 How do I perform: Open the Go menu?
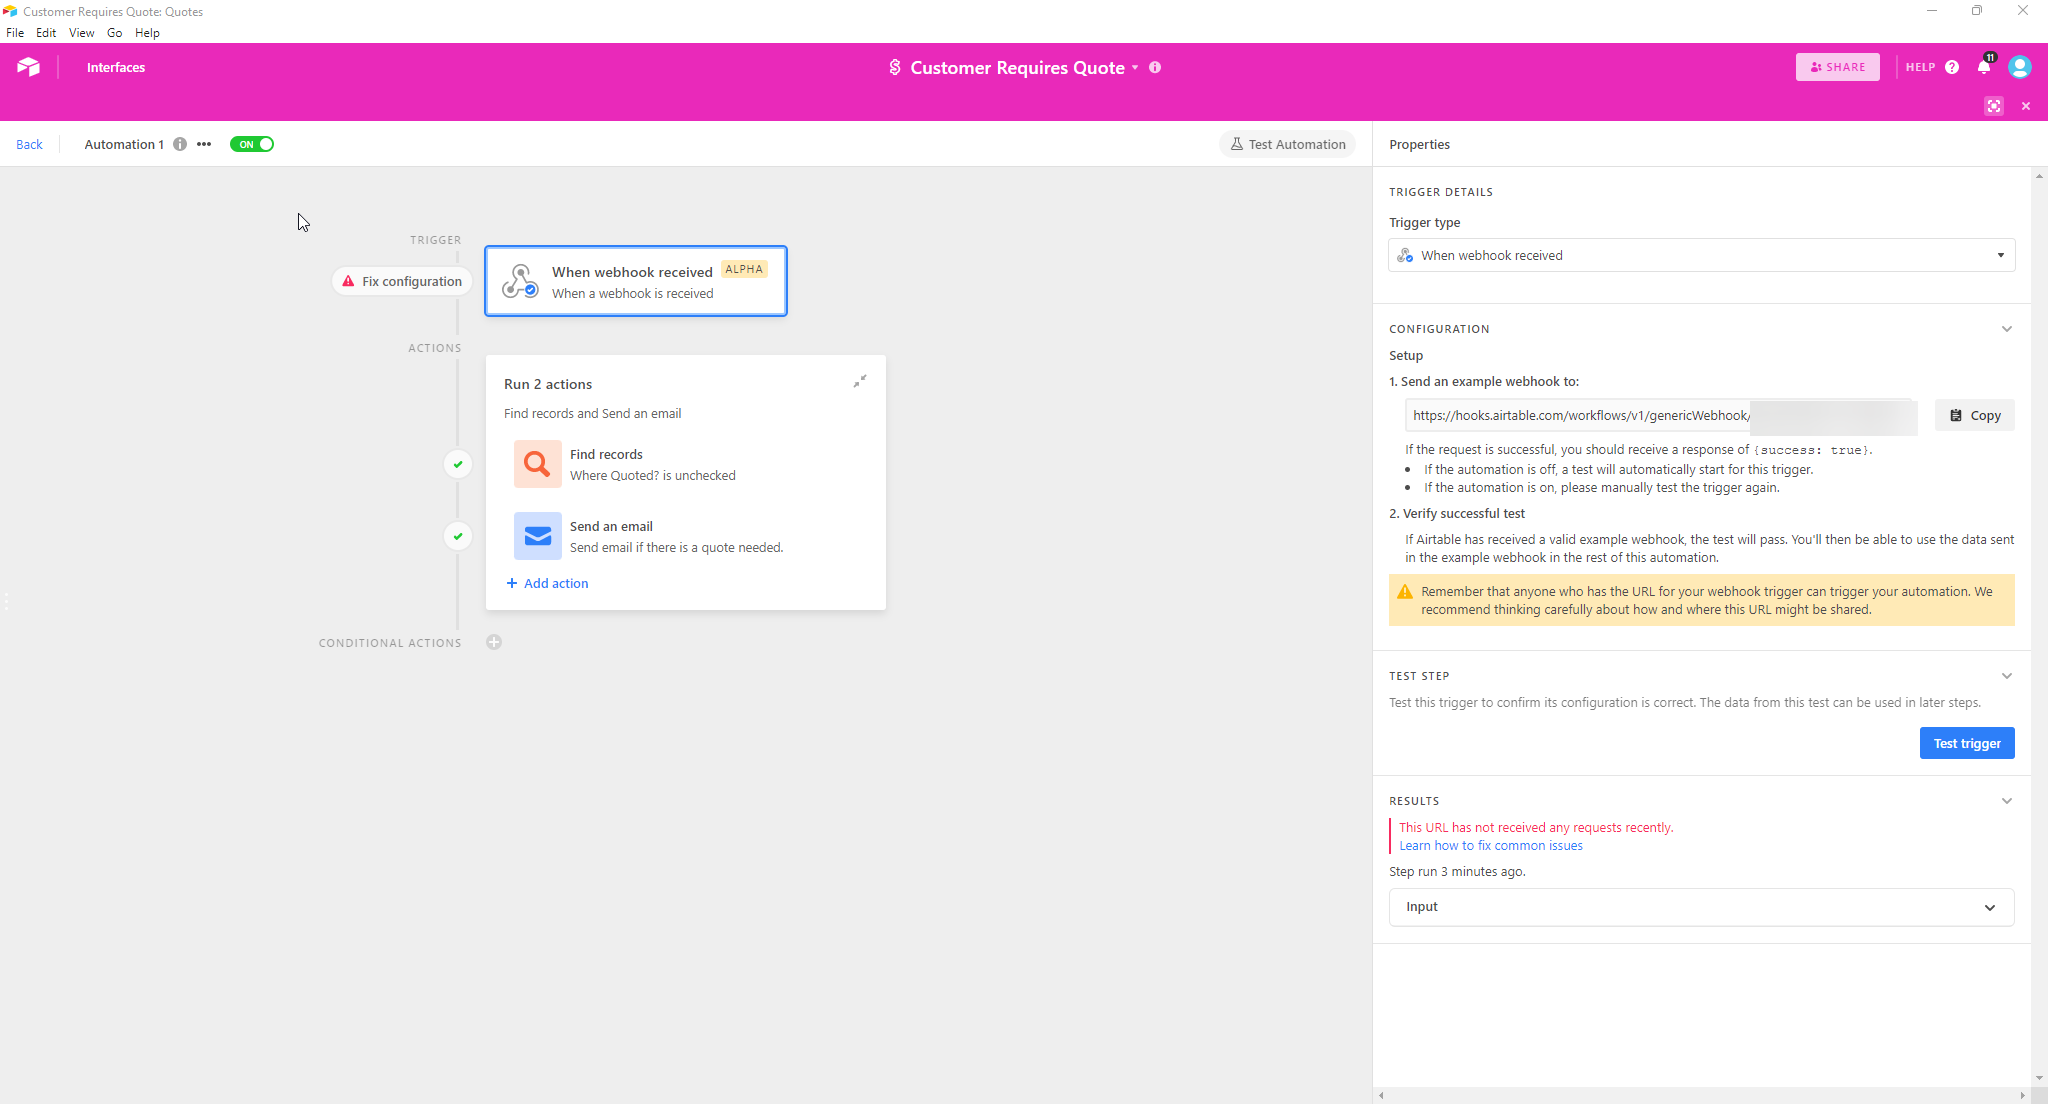(x=114, y=33)
